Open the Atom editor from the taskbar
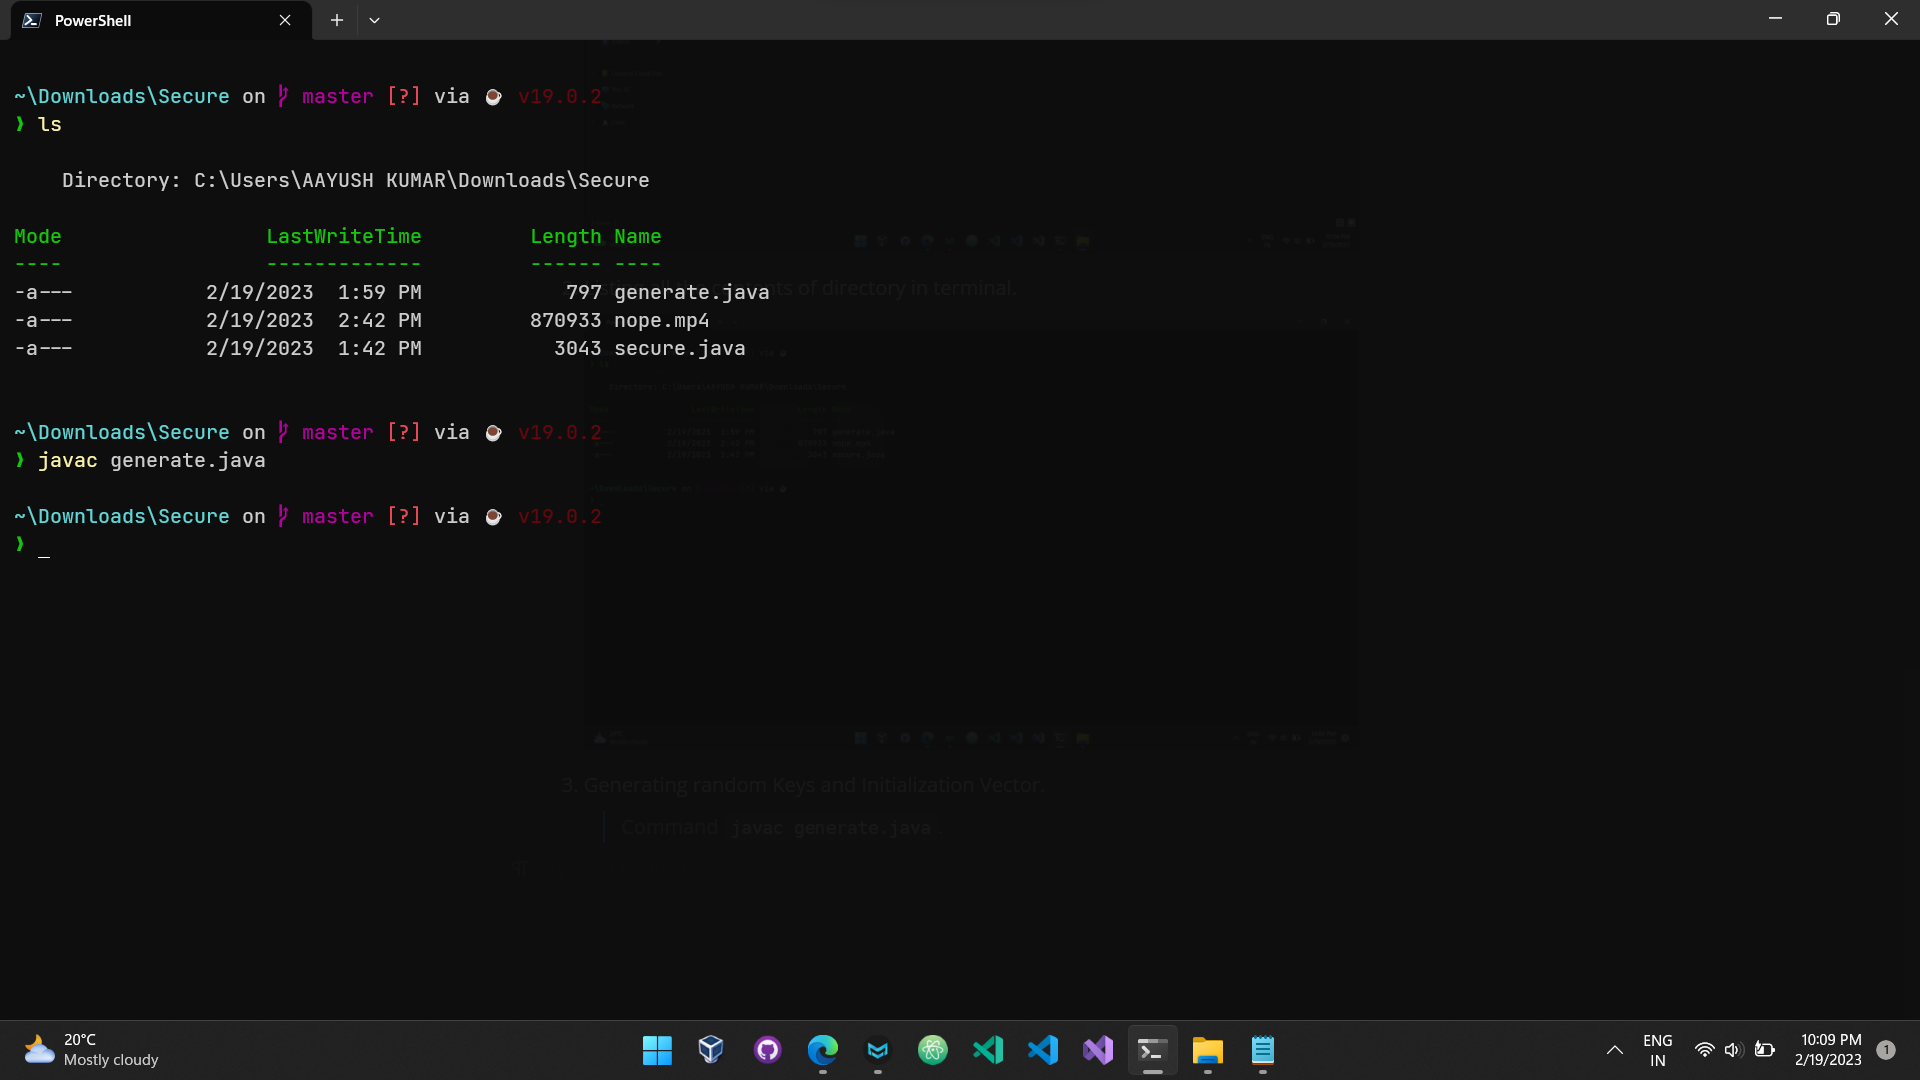The width and height of the screenshot is (1920, 1080). coord(933,1050)
